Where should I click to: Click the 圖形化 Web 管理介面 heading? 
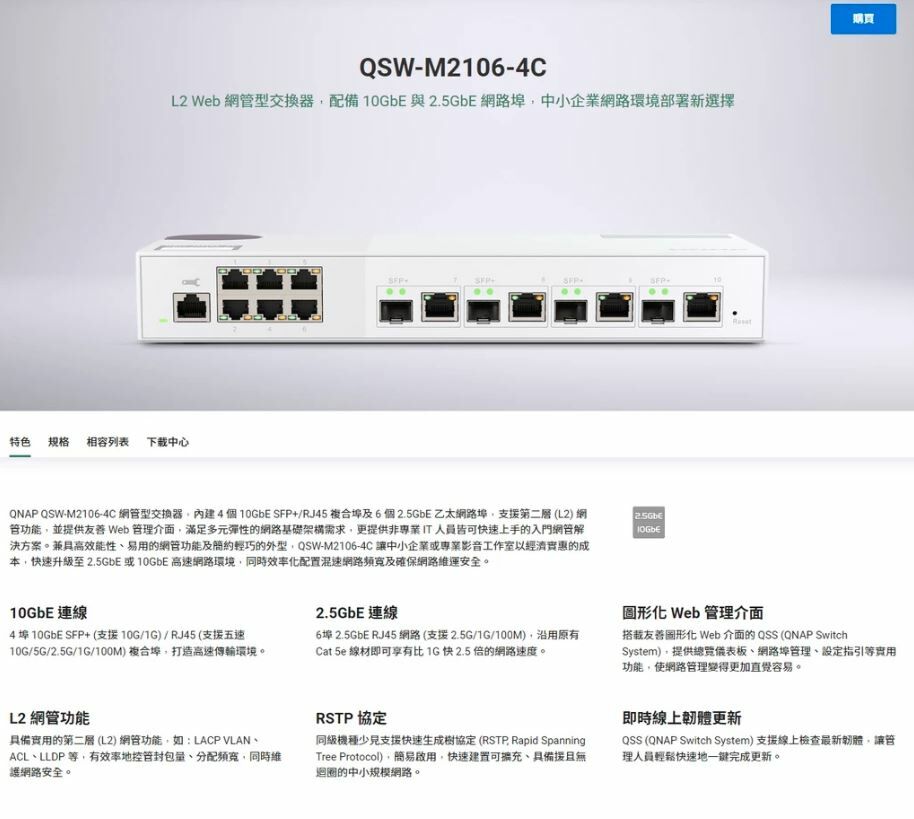click(x=692, y=613)
